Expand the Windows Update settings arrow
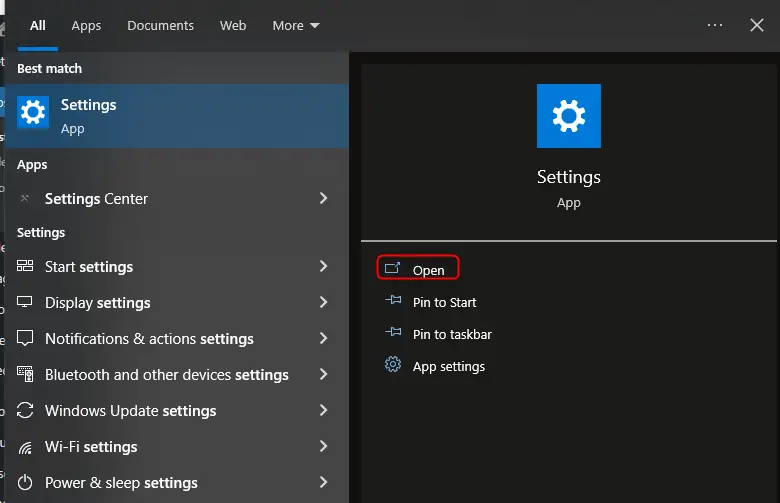This screenshot has height=503, width=780. [323, 411]
